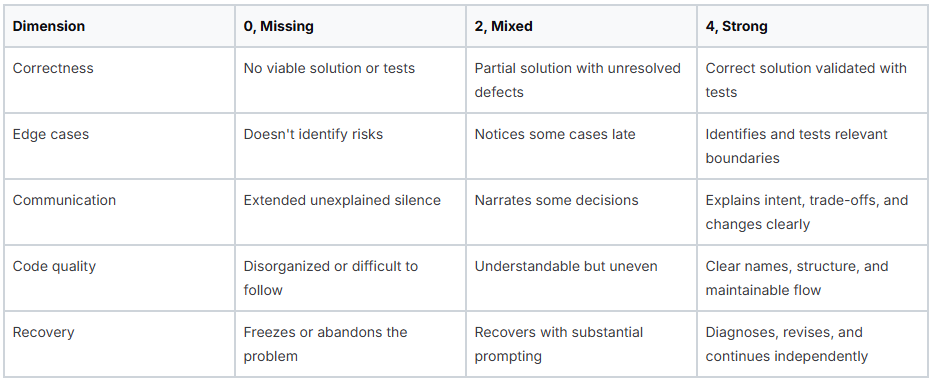Select 'Diagnoses, revises, and continues independently' cell
Viewport: 931px width, 381px height.
point(812,344)
